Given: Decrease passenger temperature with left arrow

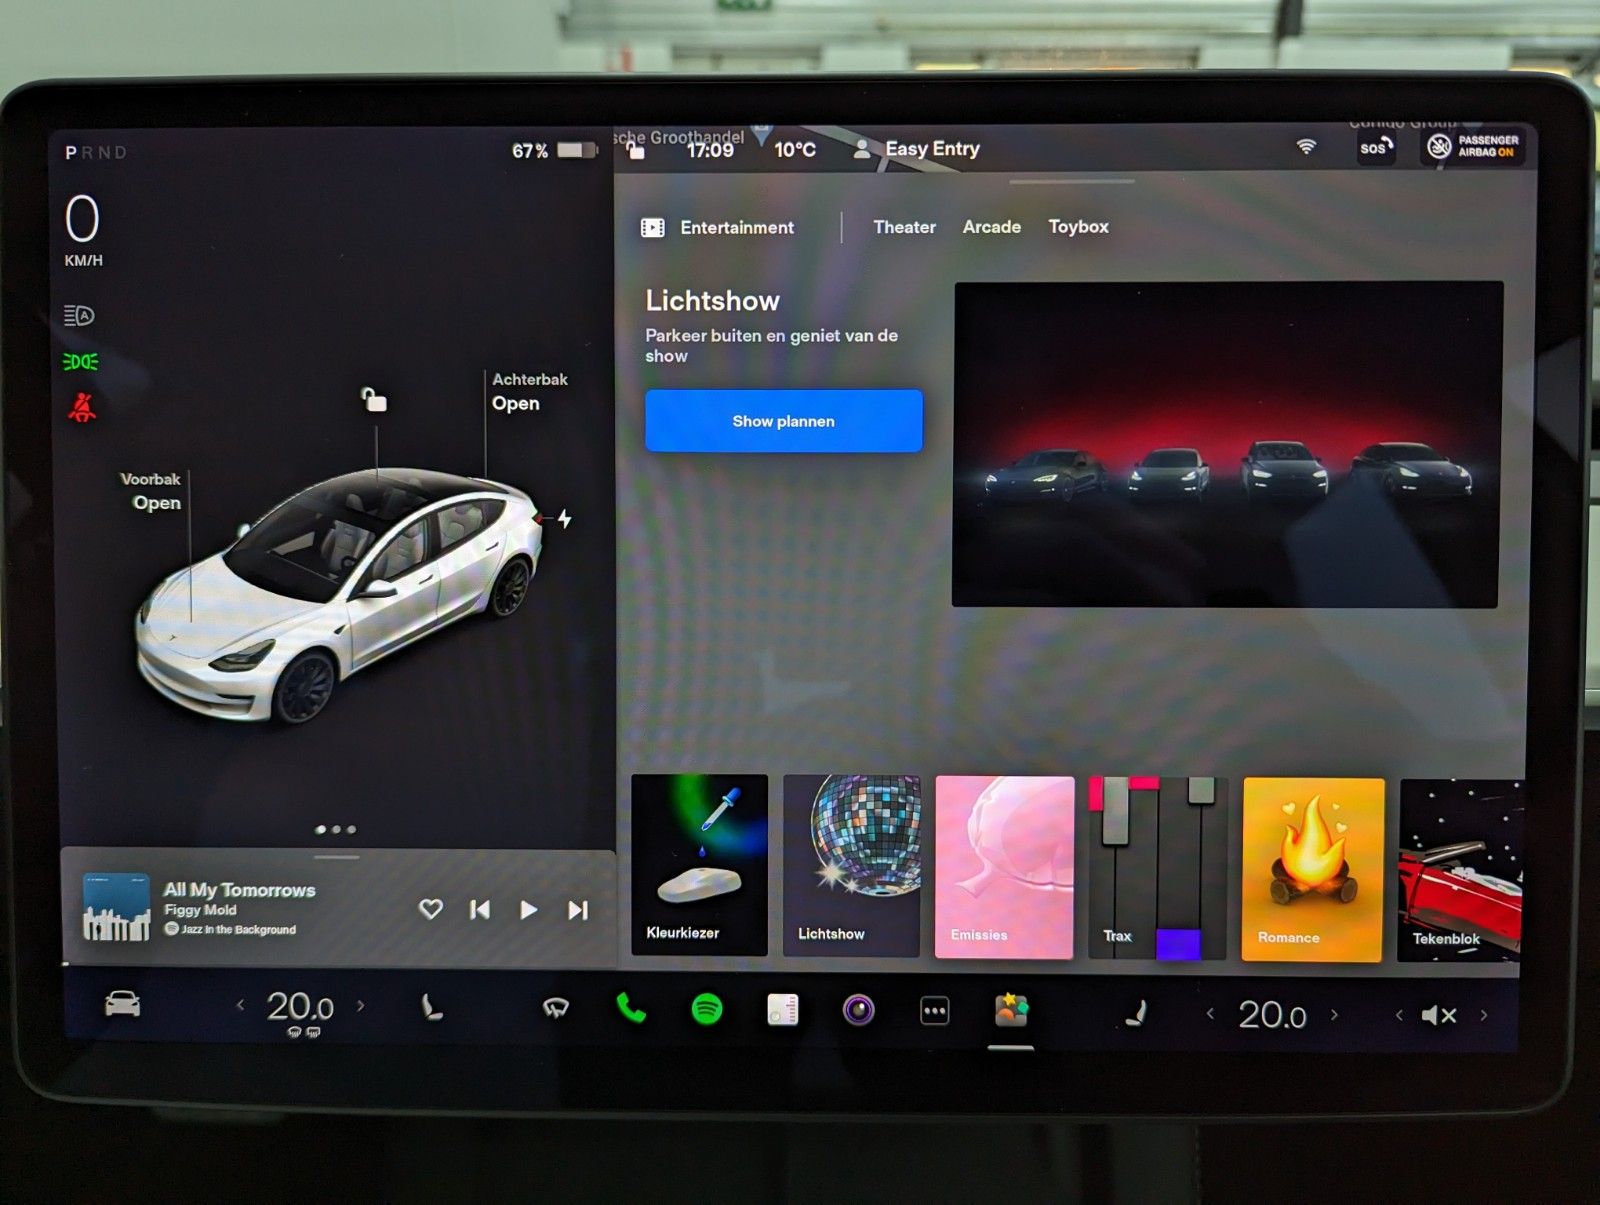Looking at the screenshot, I should [1210, 1014].
